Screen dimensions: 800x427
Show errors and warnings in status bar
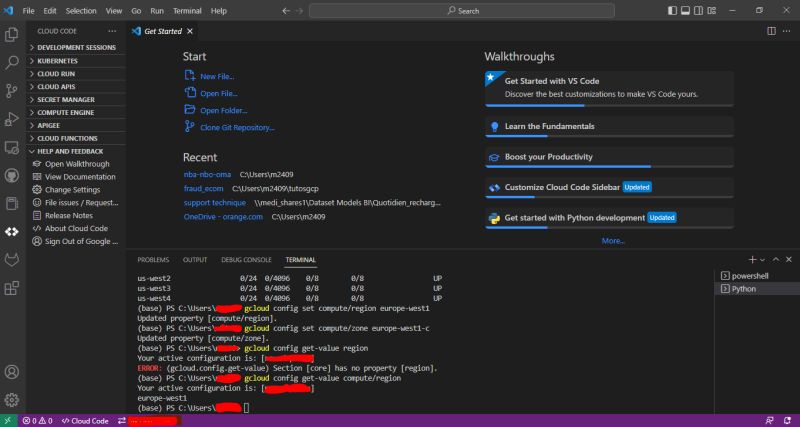pos(38,421)
